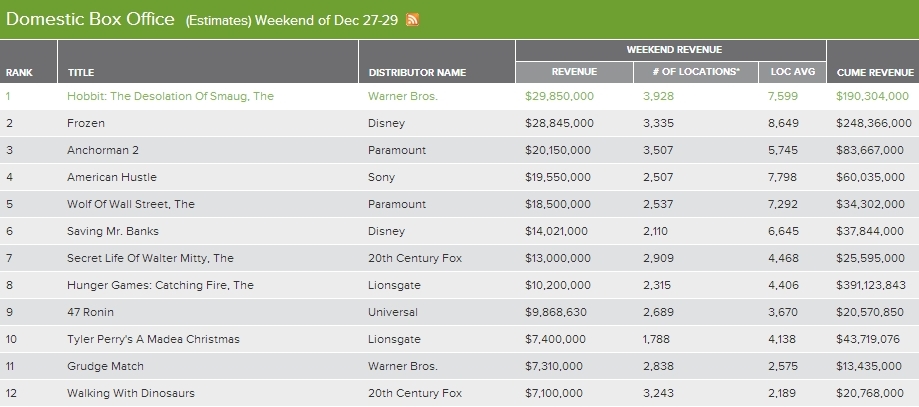919x407 pixels.
Task: Open the Walking With Dinosaurs title
Action: click(x=131, y=393)
